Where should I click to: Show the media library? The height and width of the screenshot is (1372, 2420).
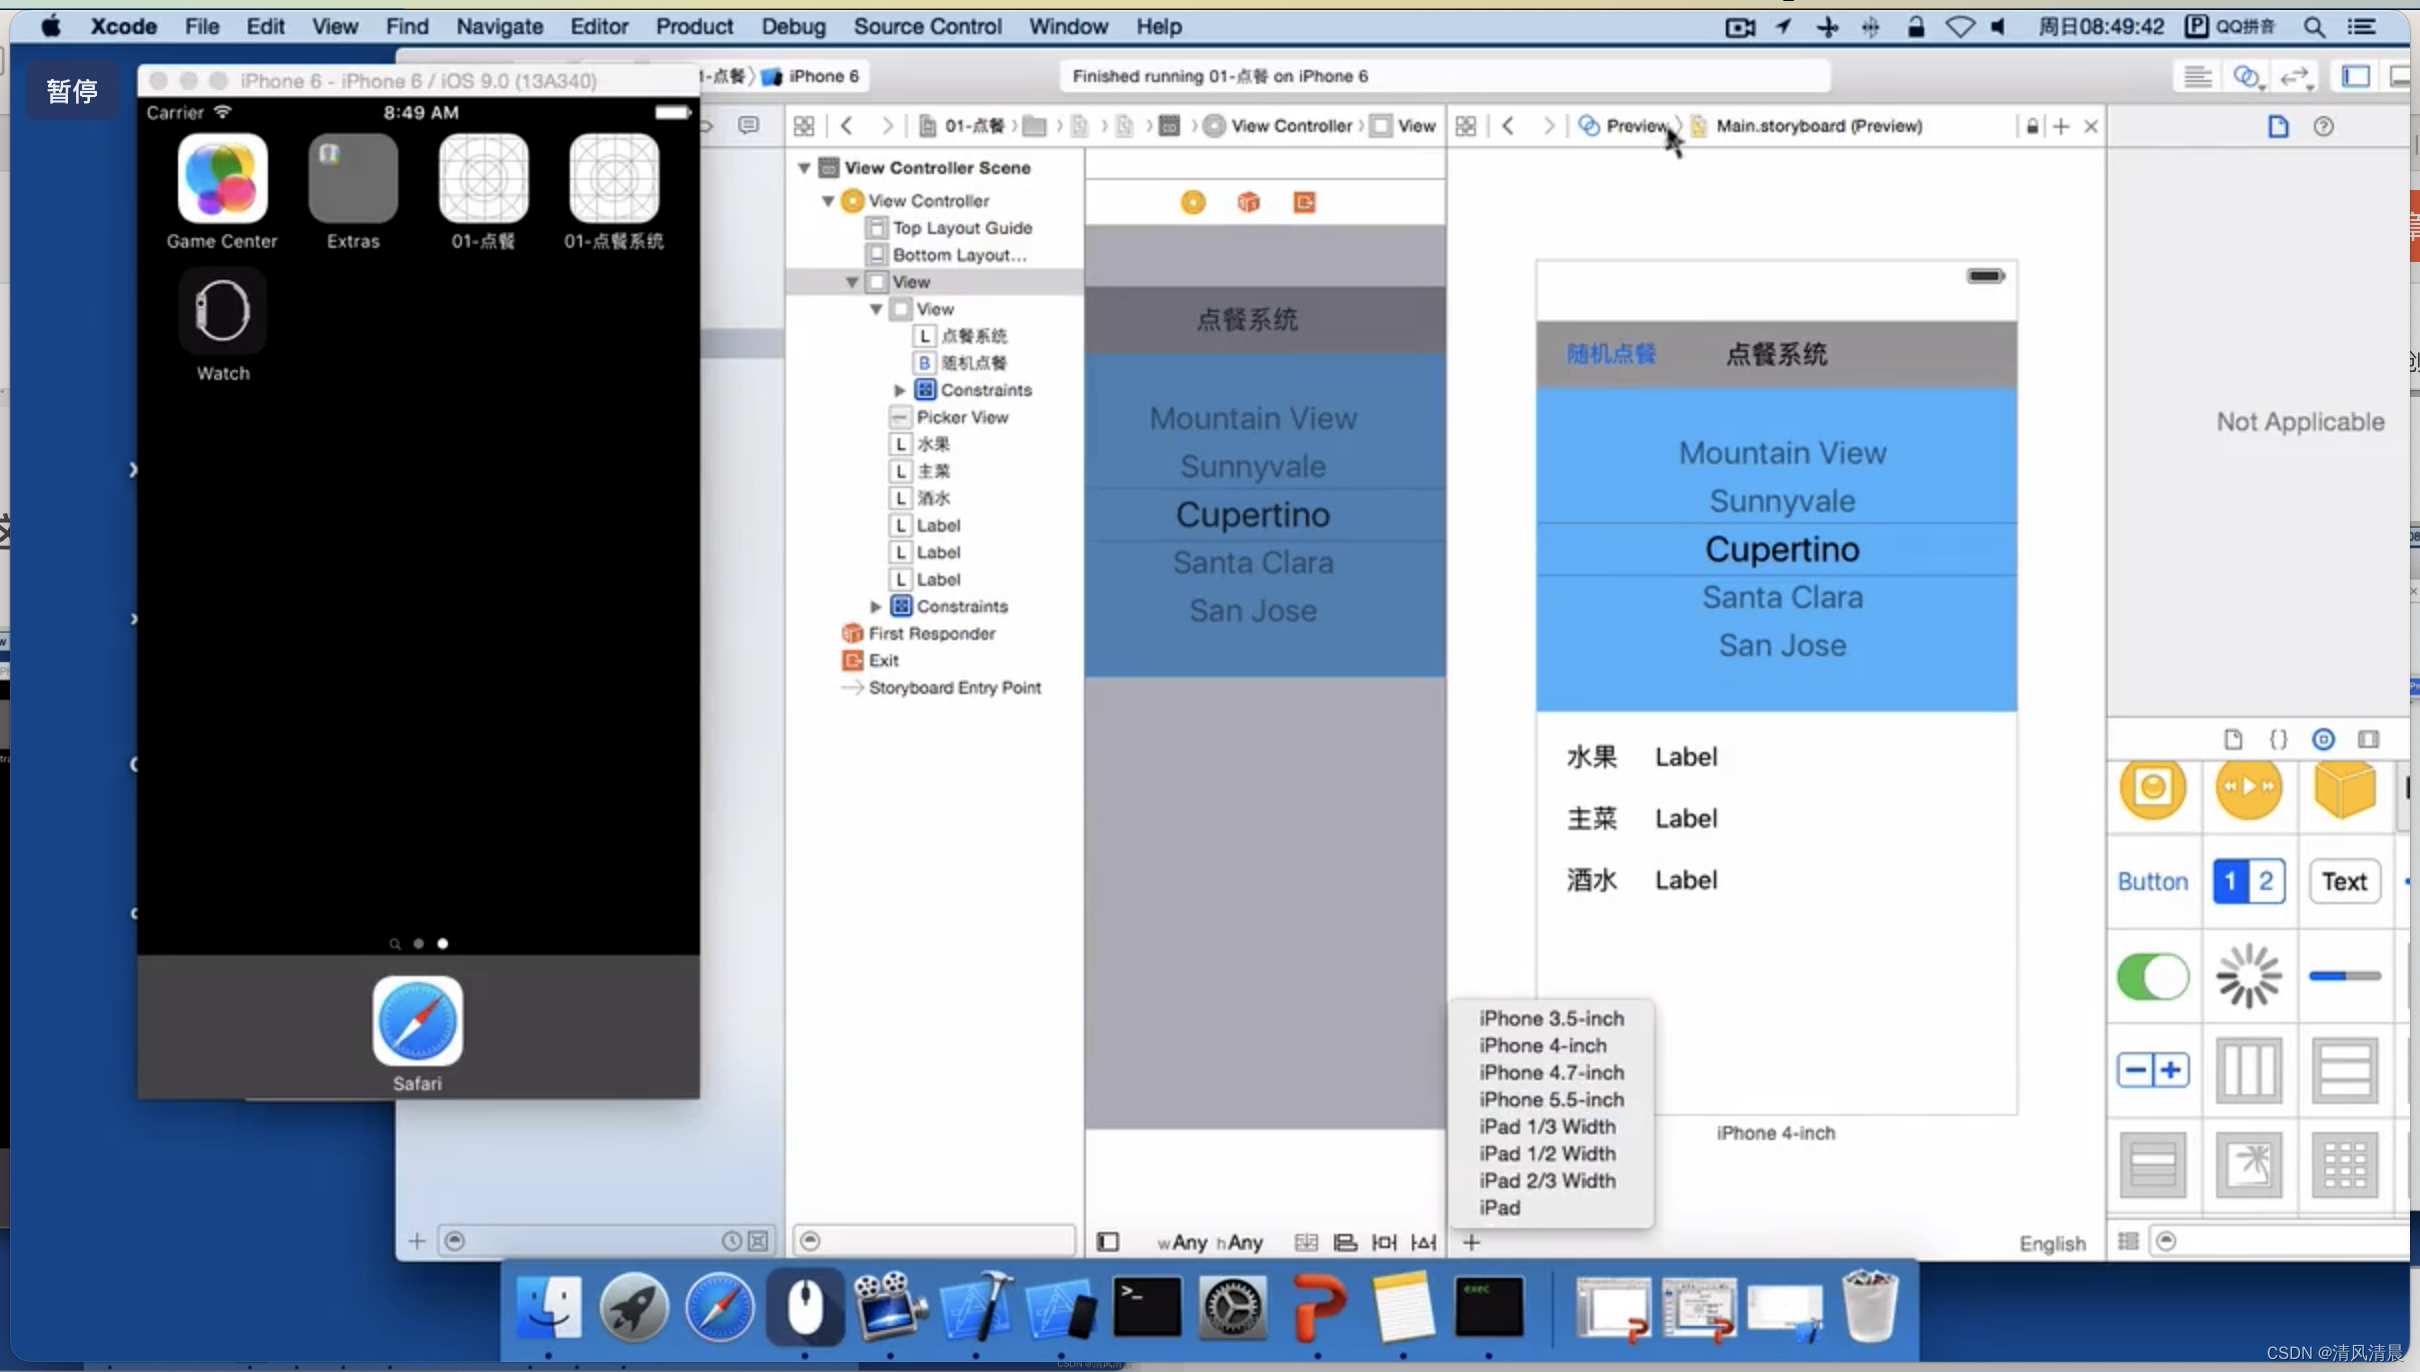click(x=2369, y=739)
